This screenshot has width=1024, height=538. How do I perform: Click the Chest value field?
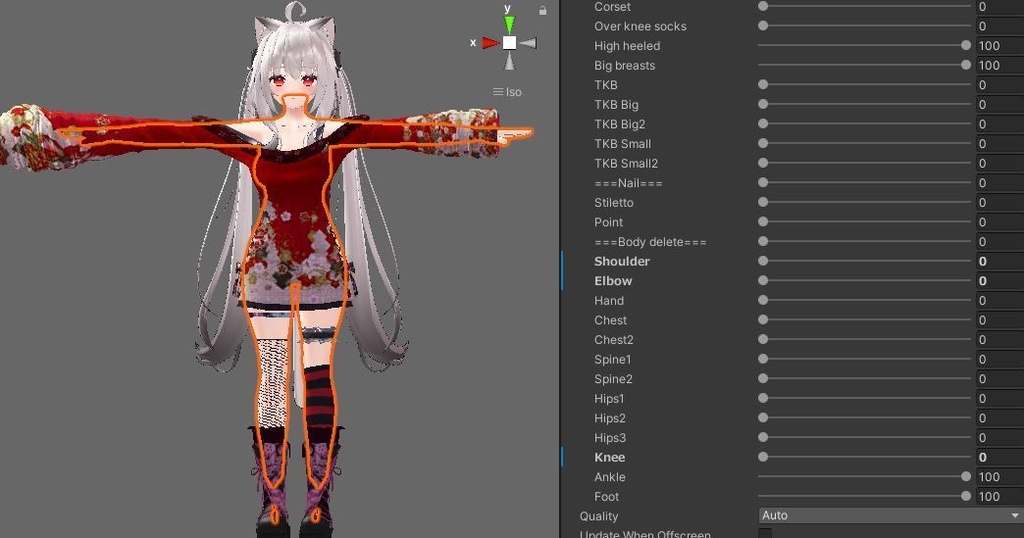[x=1000, y=320]
